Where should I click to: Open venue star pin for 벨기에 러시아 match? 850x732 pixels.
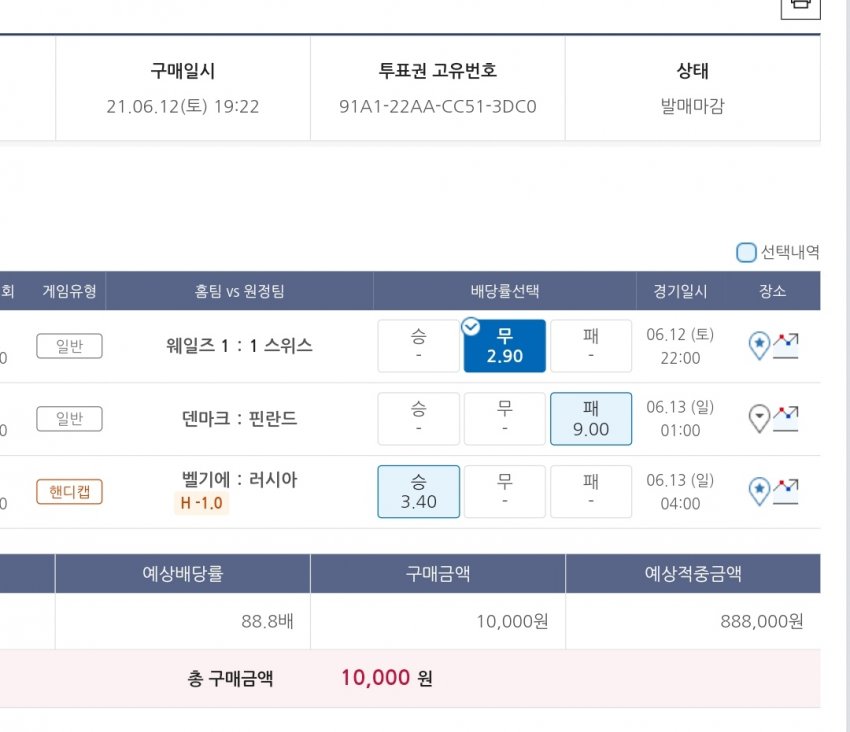pos(759,491)
